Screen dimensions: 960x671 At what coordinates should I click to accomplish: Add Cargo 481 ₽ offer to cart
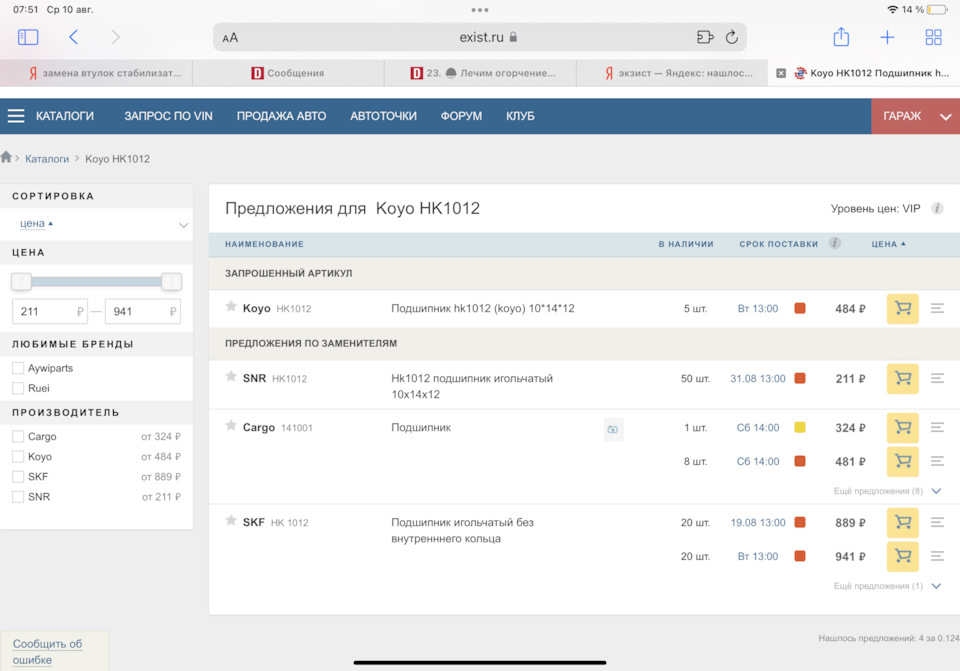[x=902, y=461]
